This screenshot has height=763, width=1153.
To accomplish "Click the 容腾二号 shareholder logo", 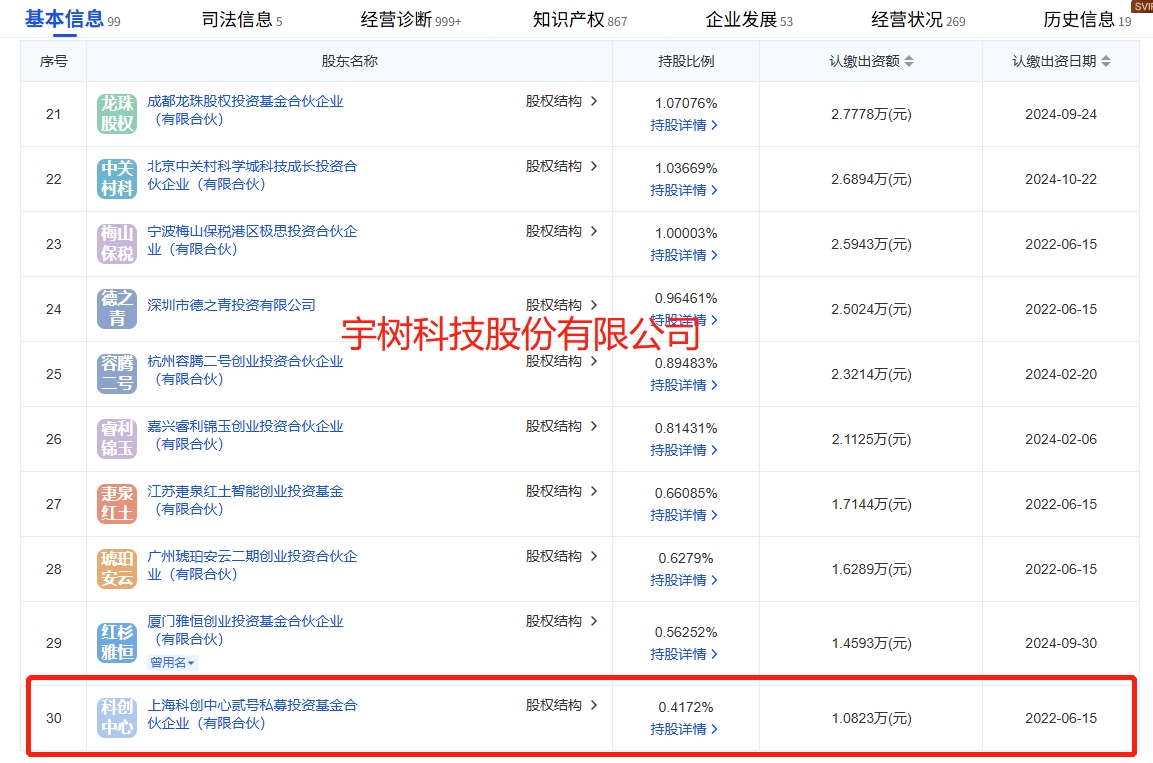I will pyautogui.click(x=117, y=374).
